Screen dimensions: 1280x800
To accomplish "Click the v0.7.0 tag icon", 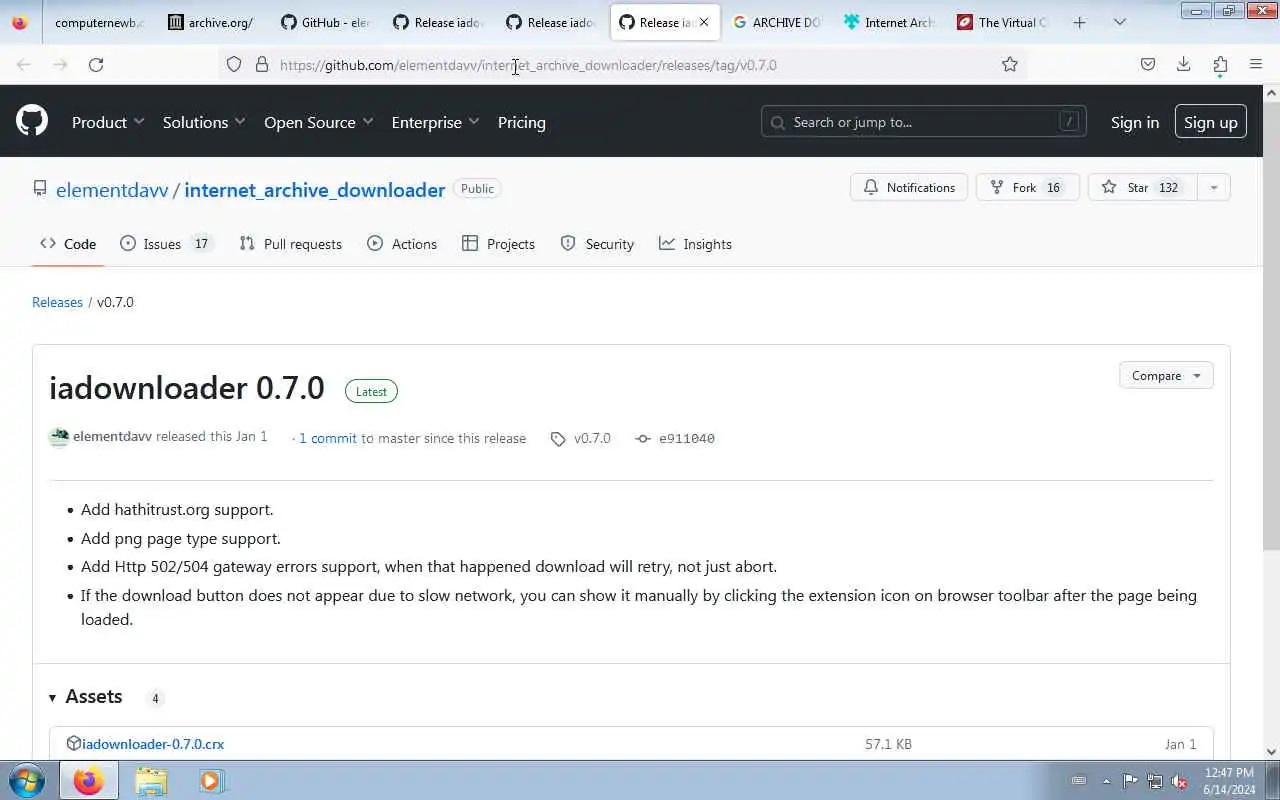I will 558,439.
